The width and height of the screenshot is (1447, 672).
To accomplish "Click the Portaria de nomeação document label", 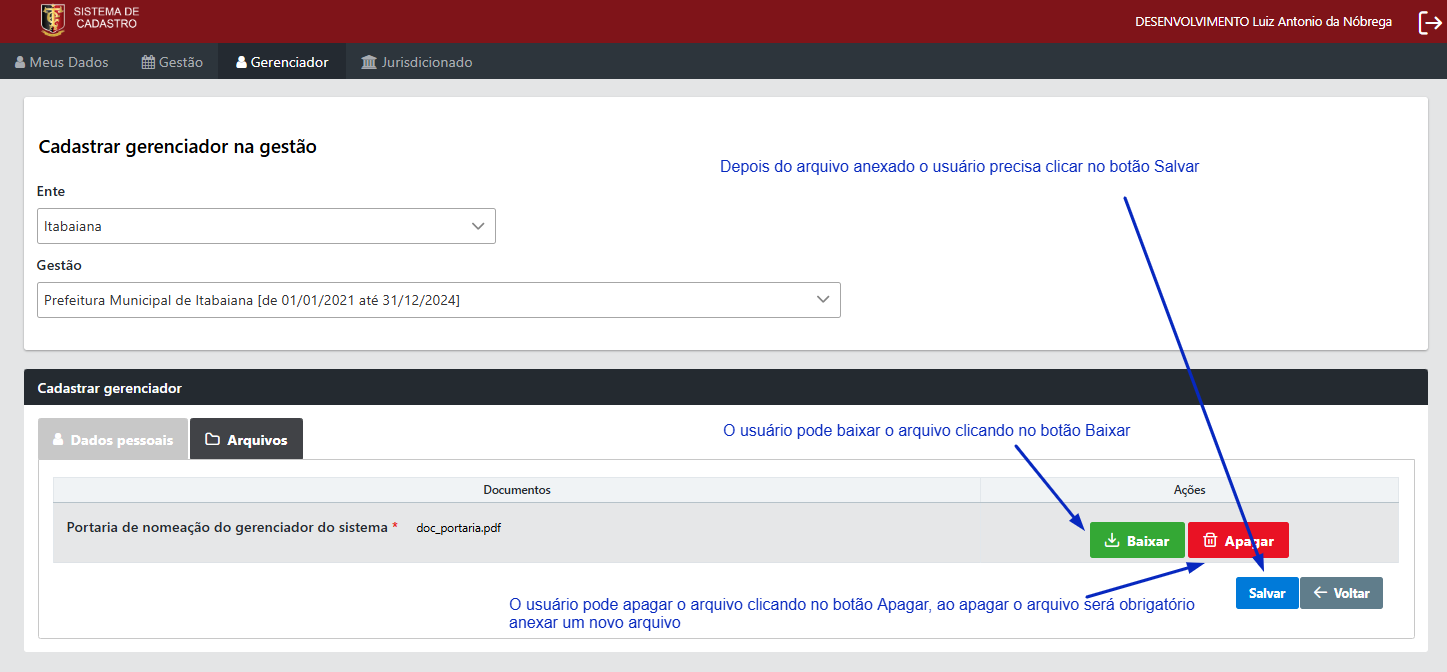I will 226,527.
